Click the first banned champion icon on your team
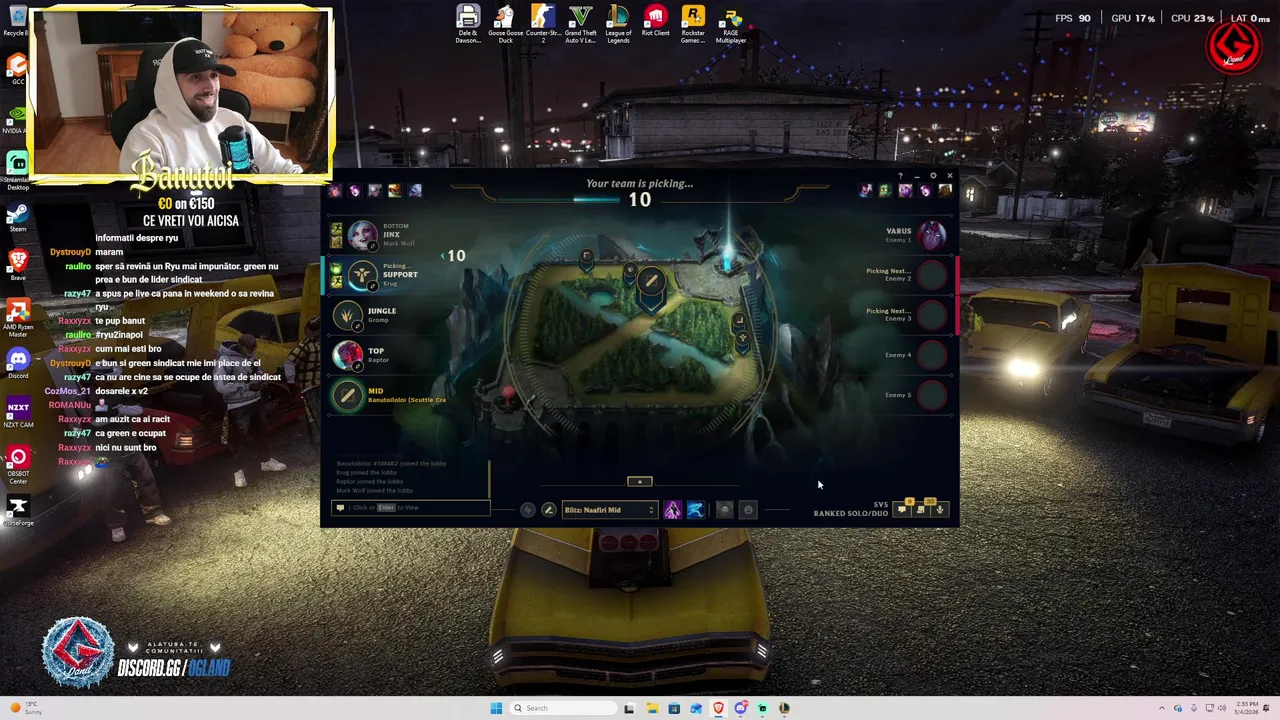Viewport: 1280px width, 720px height. click(335, 191)
